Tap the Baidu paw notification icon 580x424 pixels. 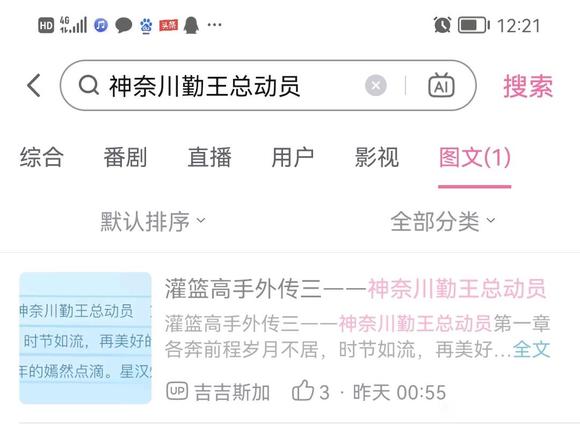click(146, 26)
